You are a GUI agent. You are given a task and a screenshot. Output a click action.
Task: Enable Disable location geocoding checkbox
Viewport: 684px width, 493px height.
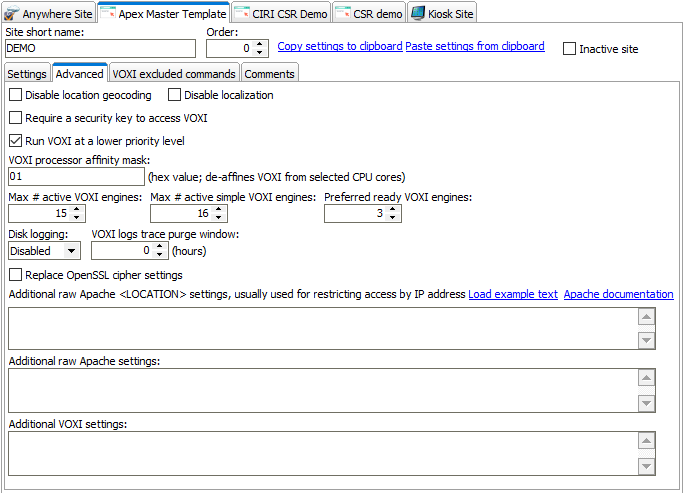pos(15,96)
